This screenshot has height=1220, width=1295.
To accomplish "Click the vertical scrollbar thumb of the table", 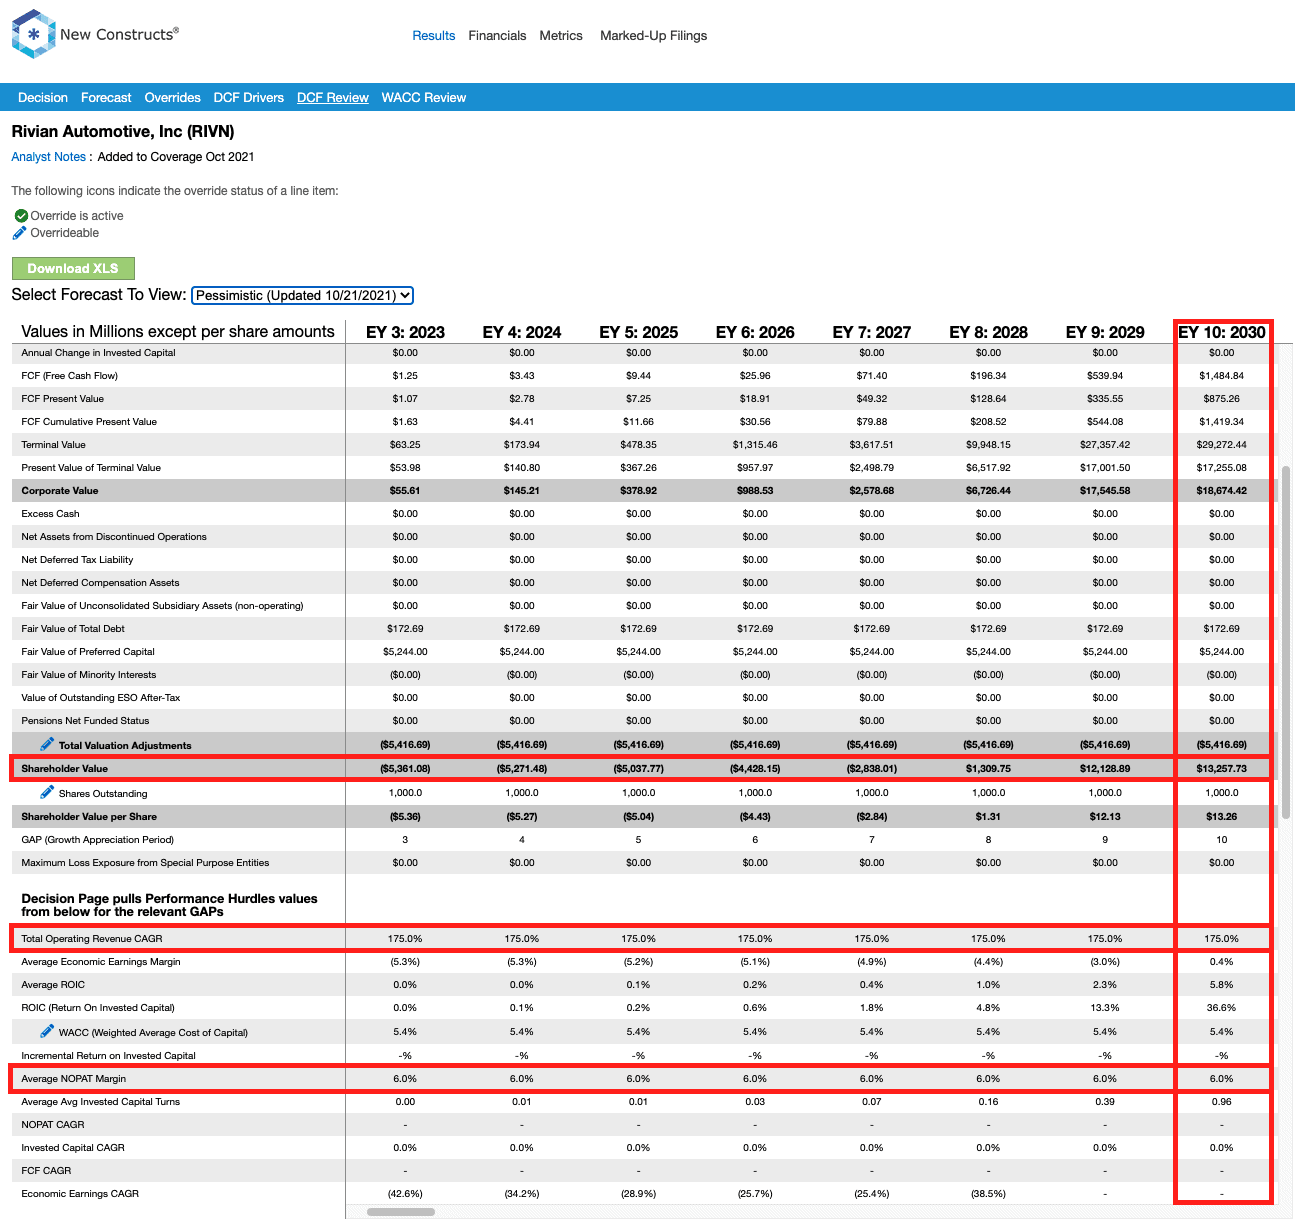I will point(1285,640).
